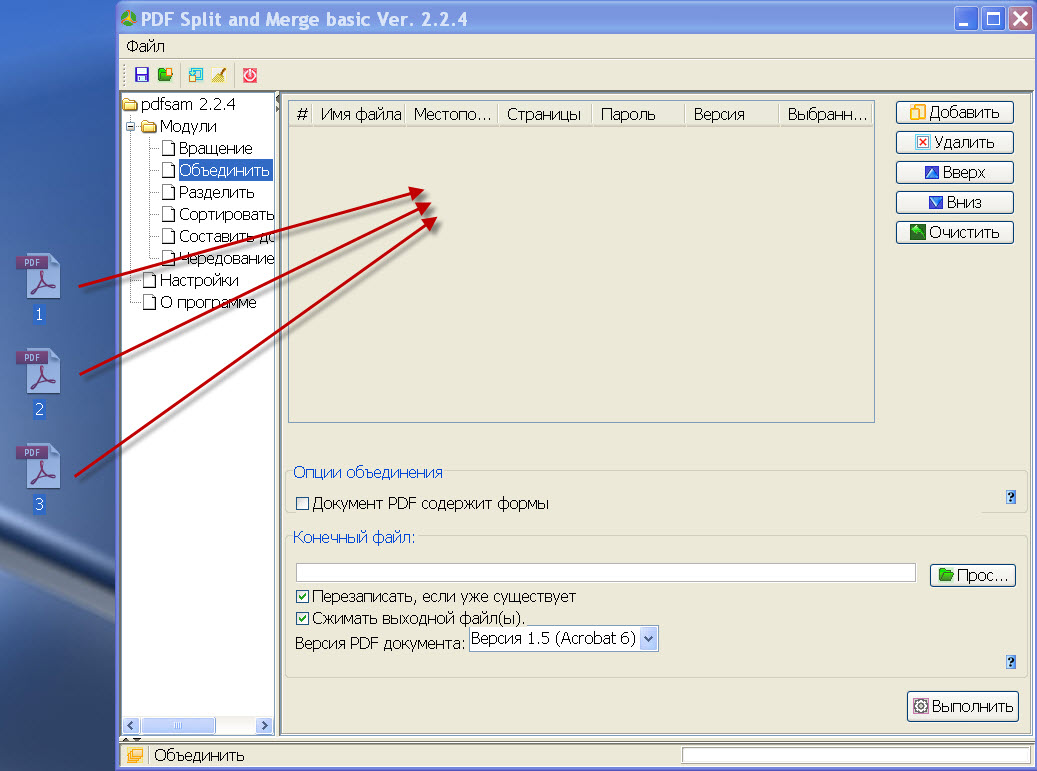Click the help icon in Конечный файл section

[1011, 661]
